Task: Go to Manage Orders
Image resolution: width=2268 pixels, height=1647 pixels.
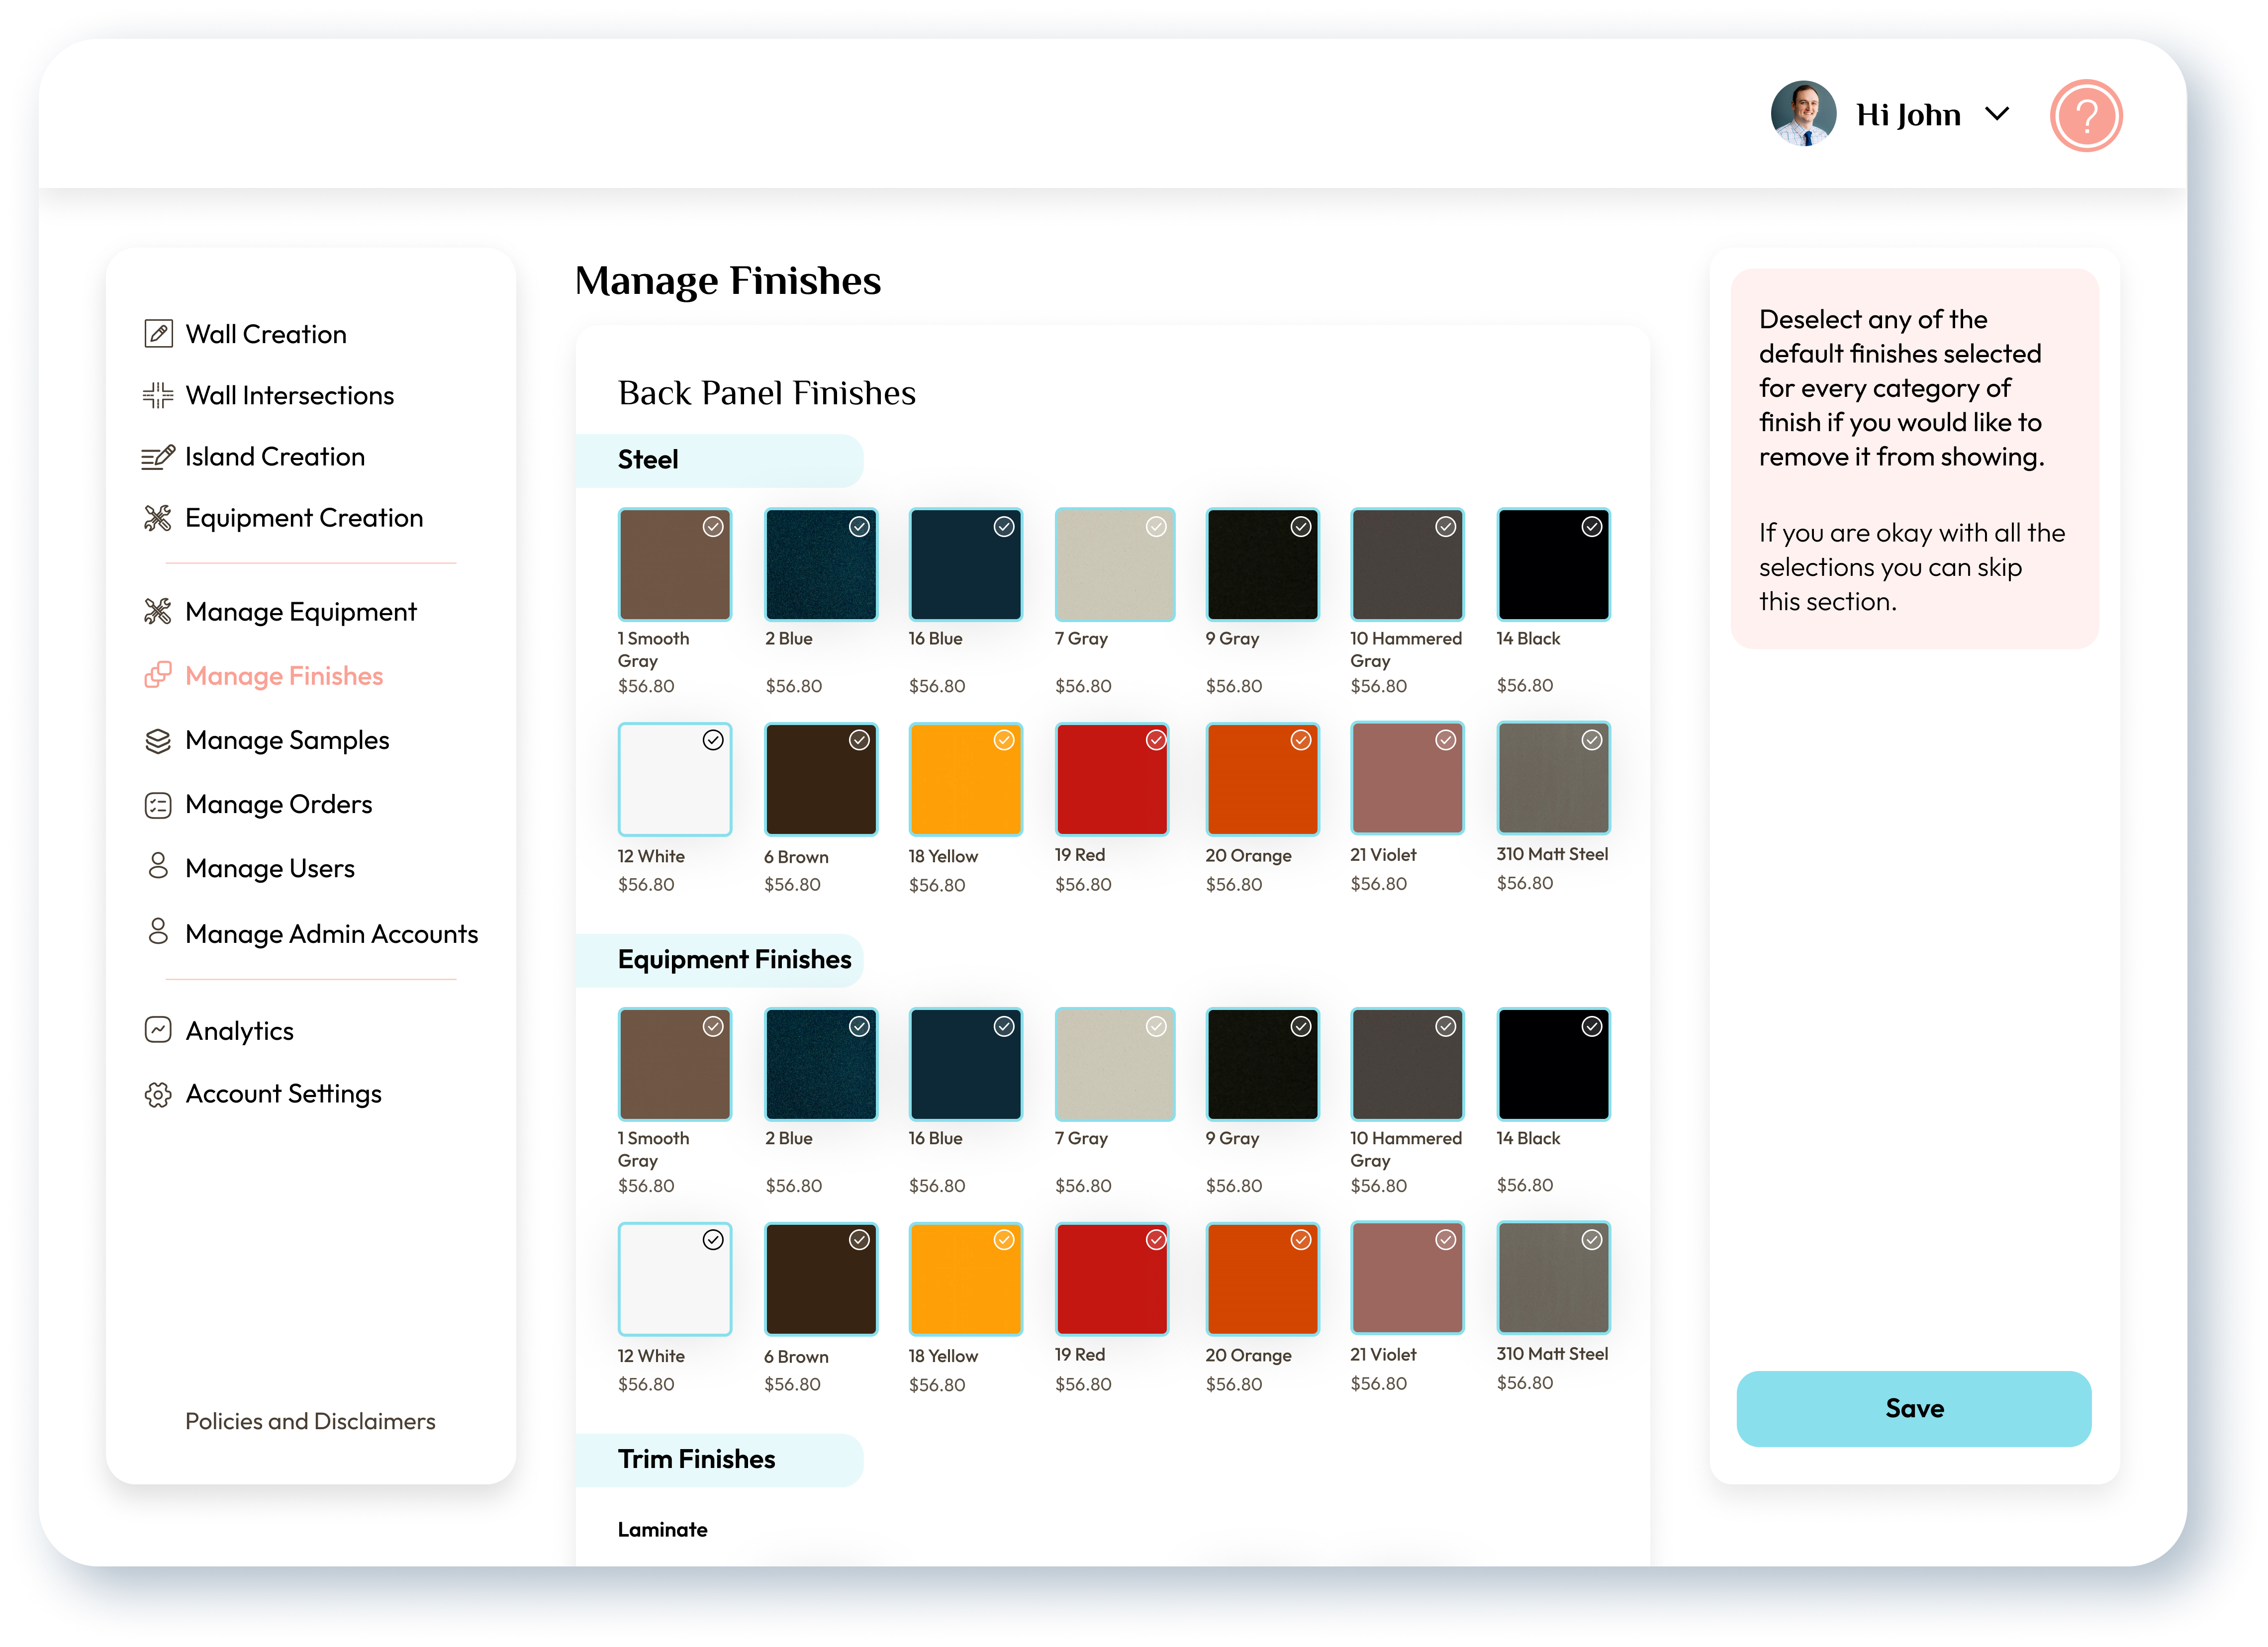Action: click(279, 804)
